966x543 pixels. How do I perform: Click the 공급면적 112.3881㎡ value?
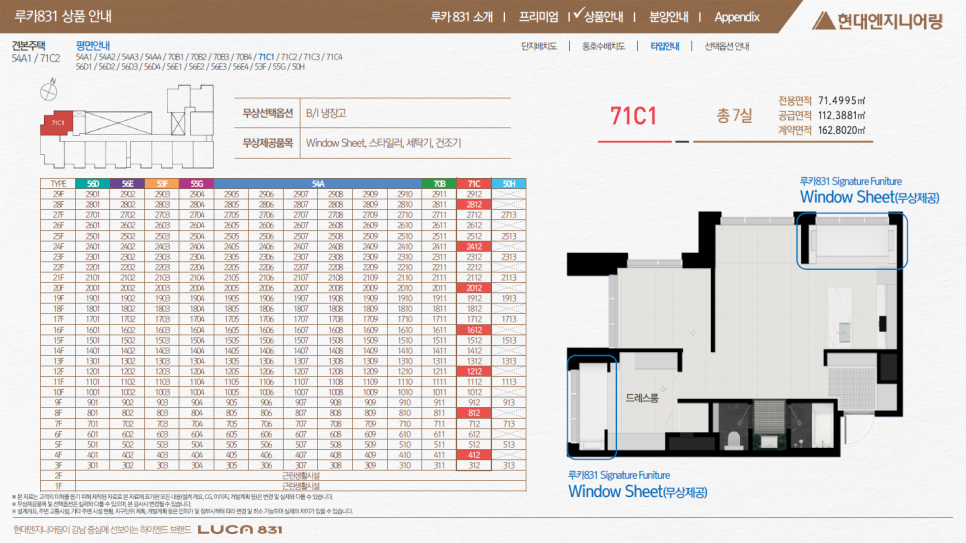click(842, 115)
